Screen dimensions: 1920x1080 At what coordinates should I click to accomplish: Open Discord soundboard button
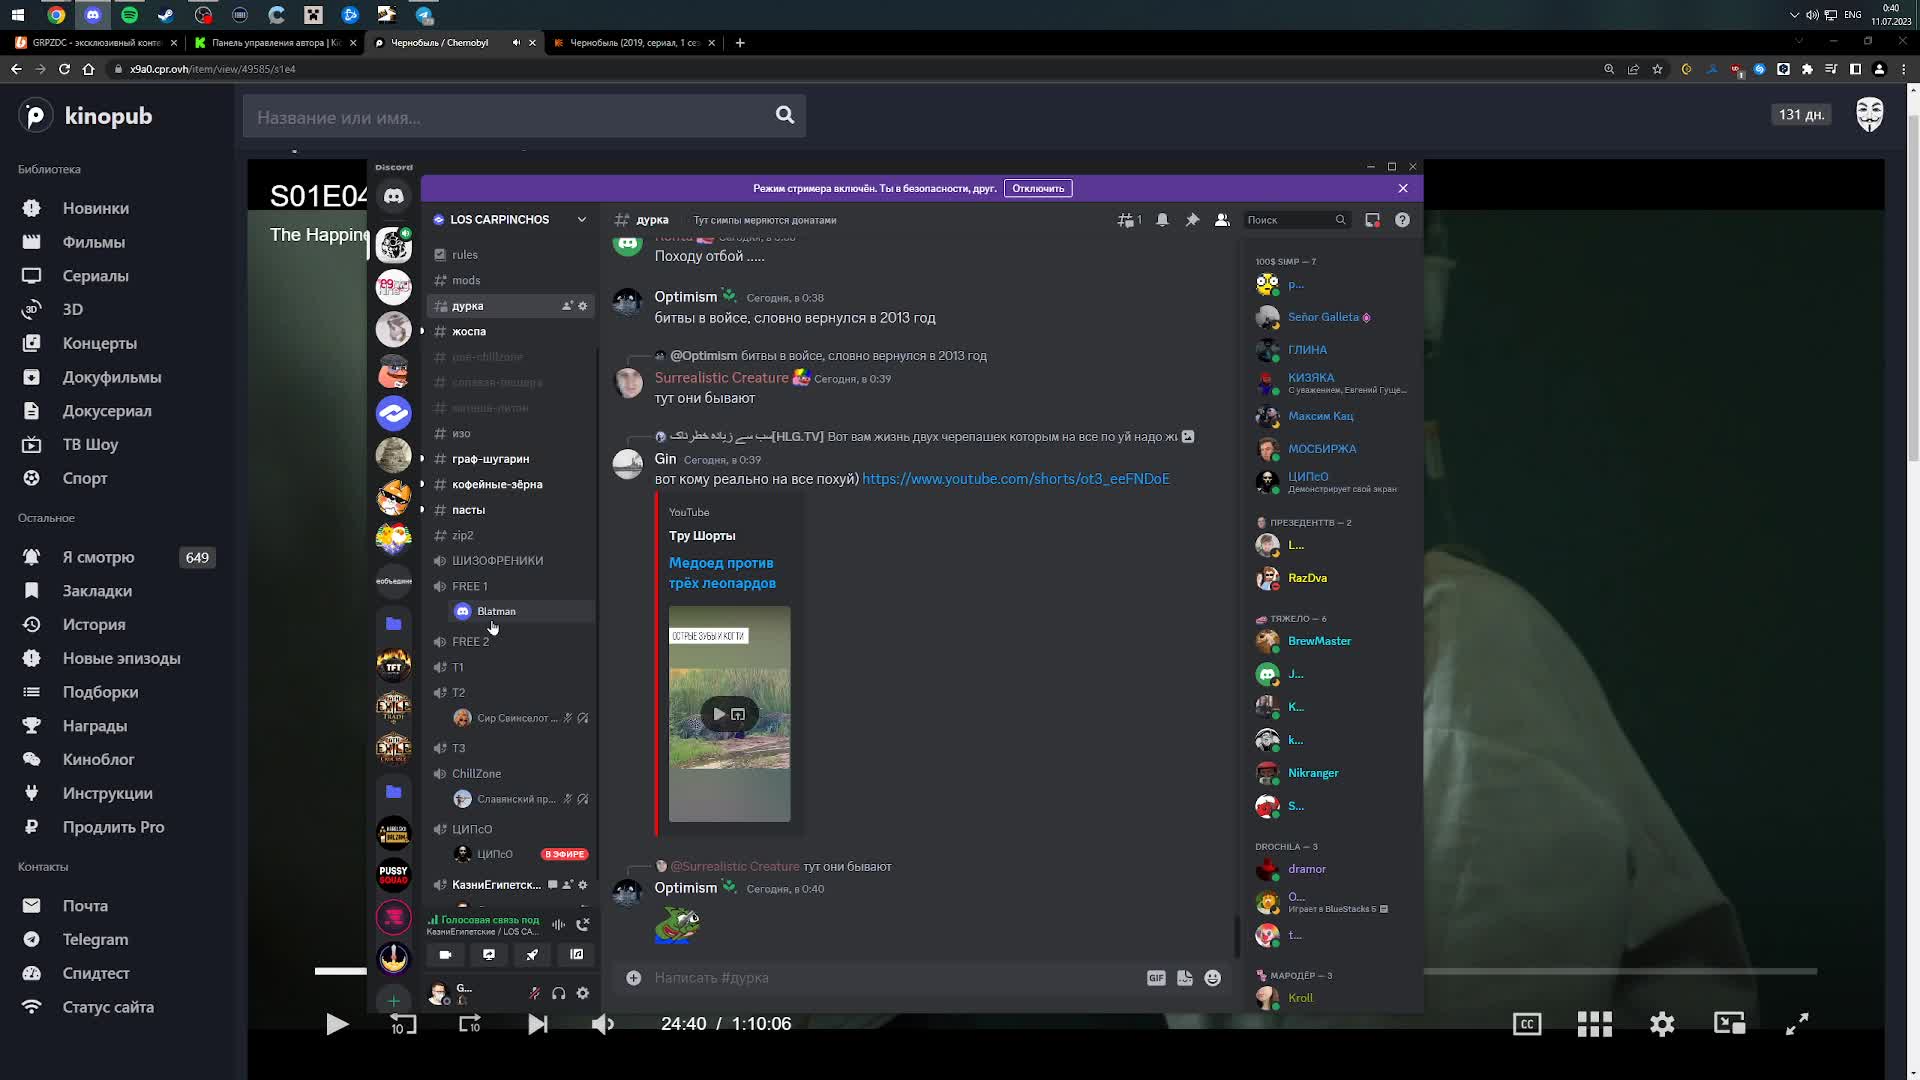click(577, 955)
